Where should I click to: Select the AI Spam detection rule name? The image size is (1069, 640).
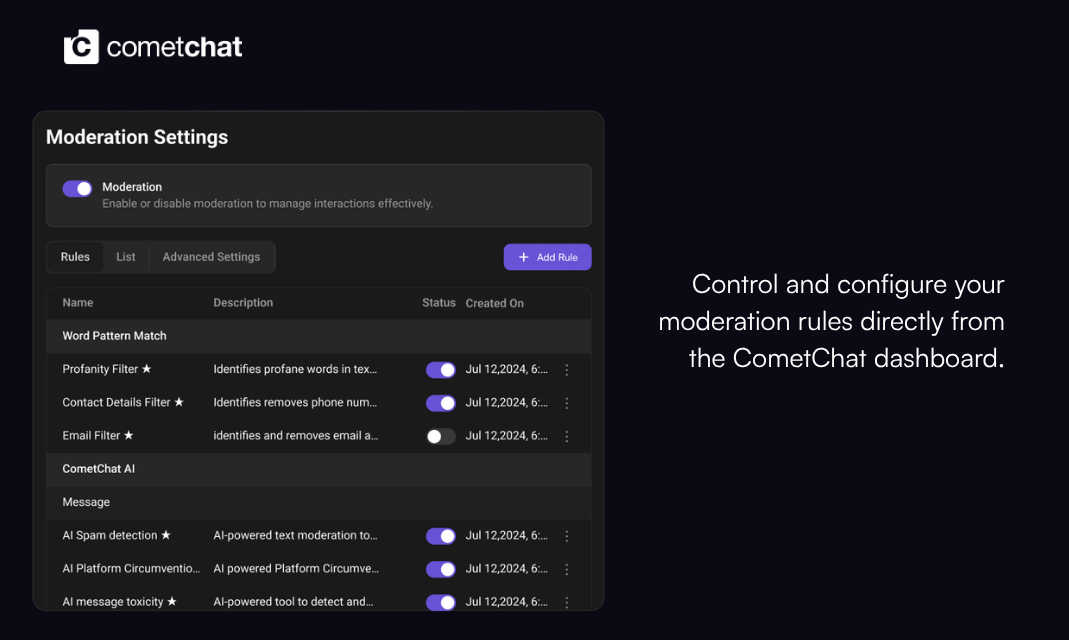[x=110, y=535]
